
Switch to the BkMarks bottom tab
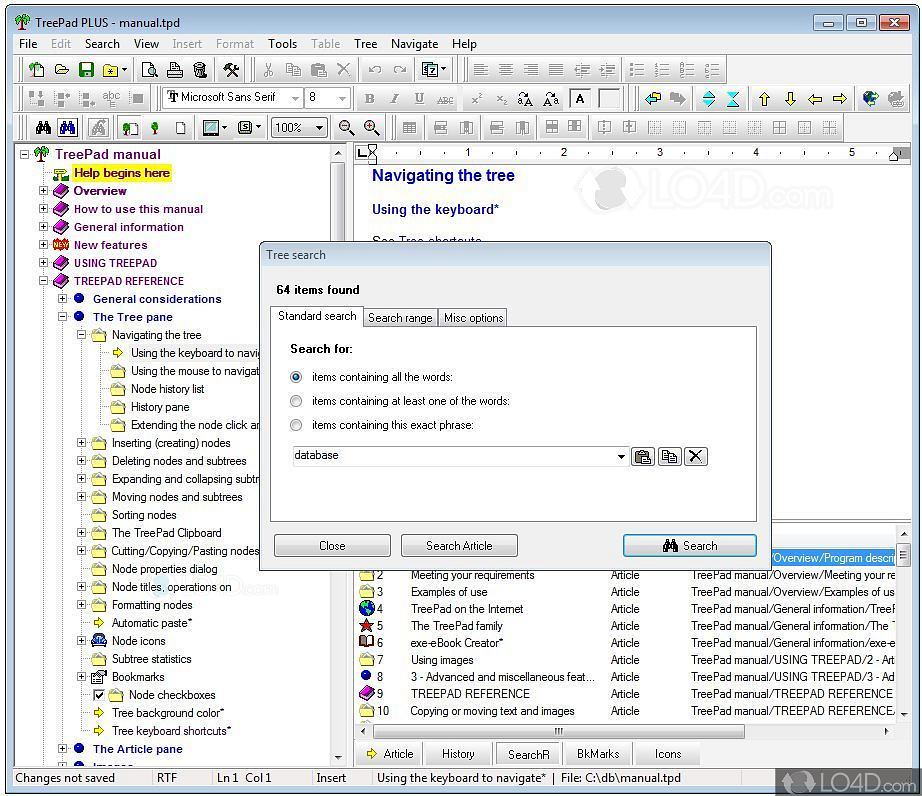(598, 754)
